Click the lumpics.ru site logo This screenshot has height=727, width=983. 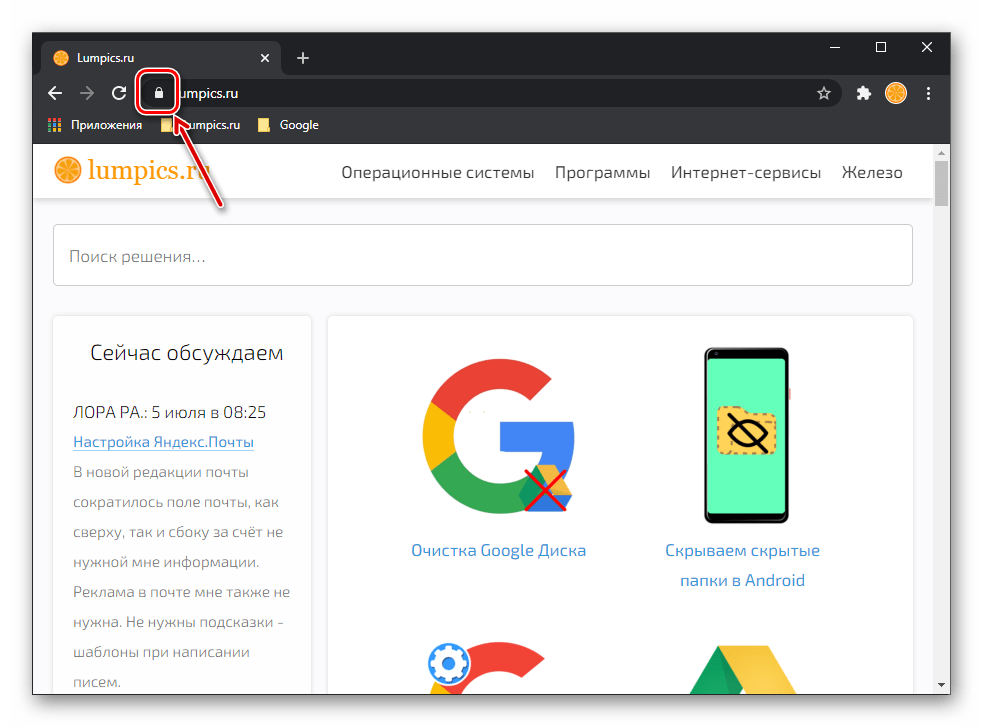137,171
